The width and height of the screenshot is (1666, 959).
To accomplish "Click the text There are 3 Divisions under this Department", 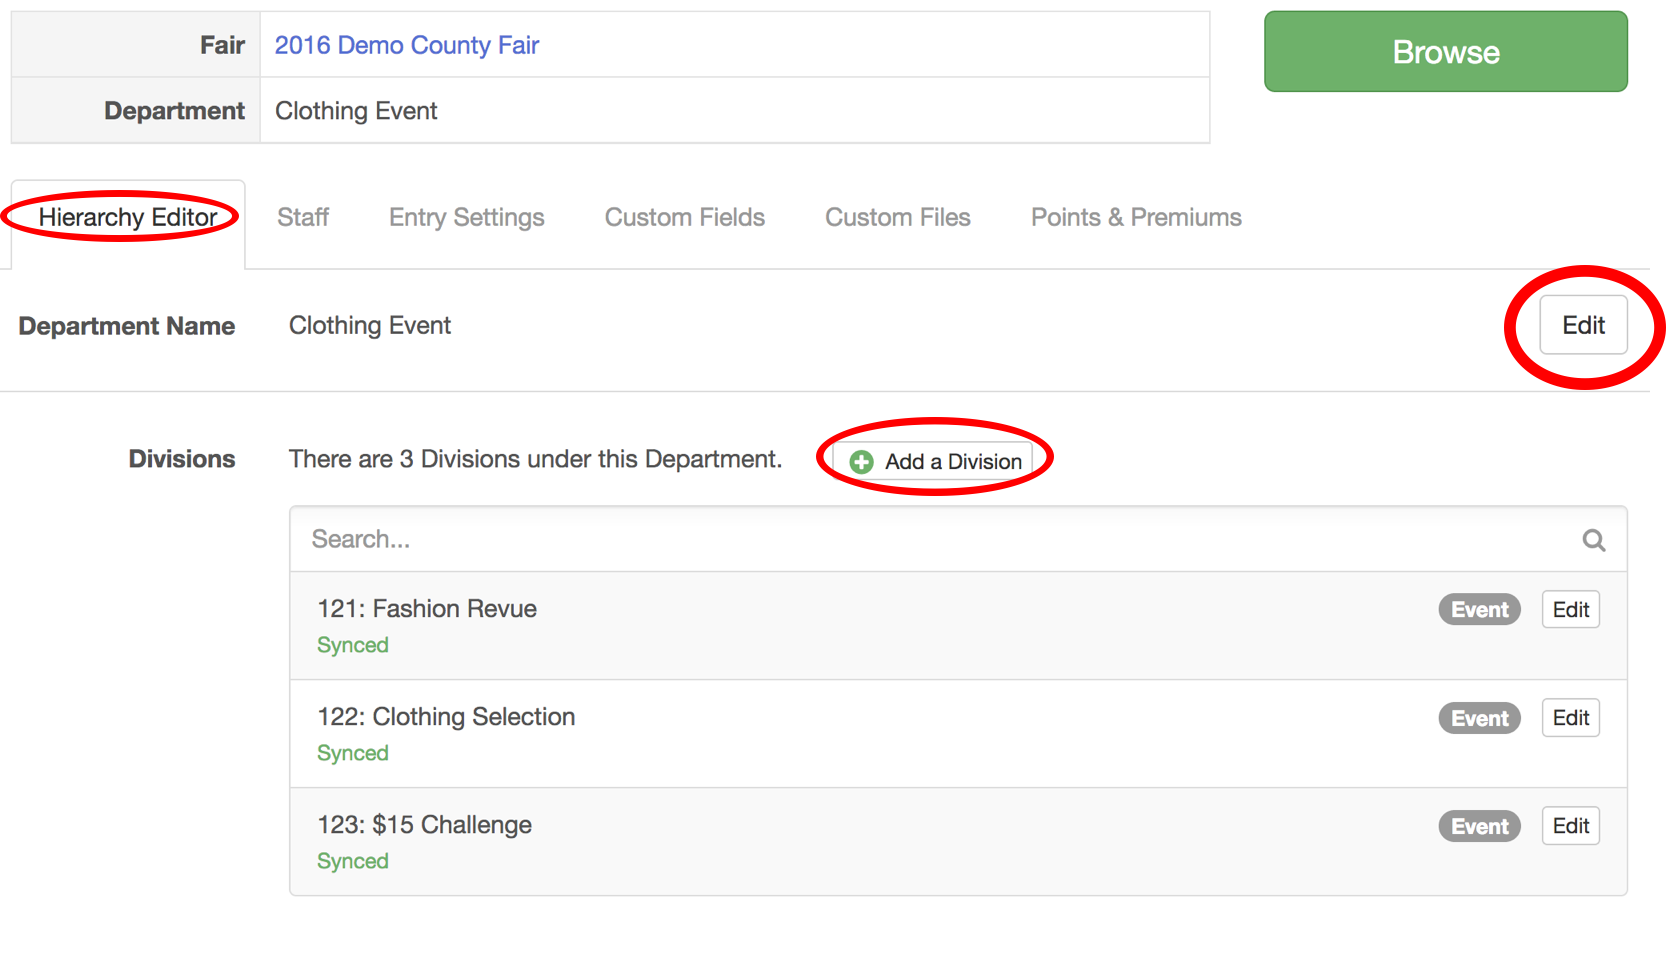I will (x=535, y=459).
